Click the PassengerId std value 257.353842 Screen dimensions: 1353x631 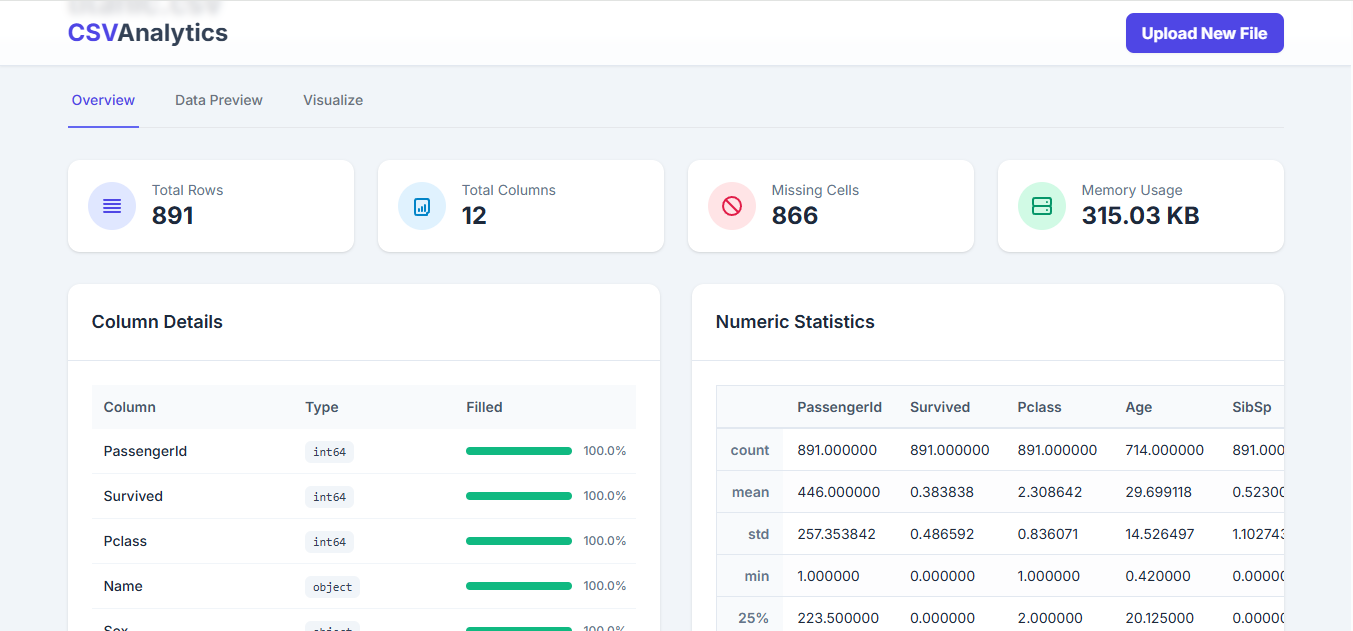[836, 534]
